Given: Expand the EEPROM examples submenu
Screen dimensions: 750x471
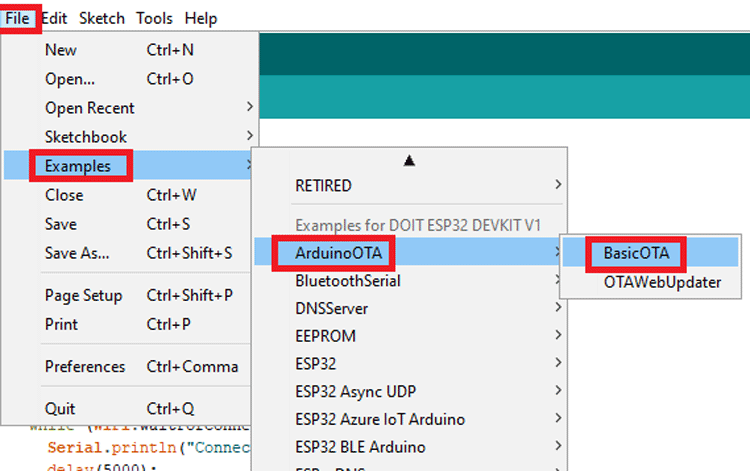Looking at the screenshot, I should (x=409, y=337).
